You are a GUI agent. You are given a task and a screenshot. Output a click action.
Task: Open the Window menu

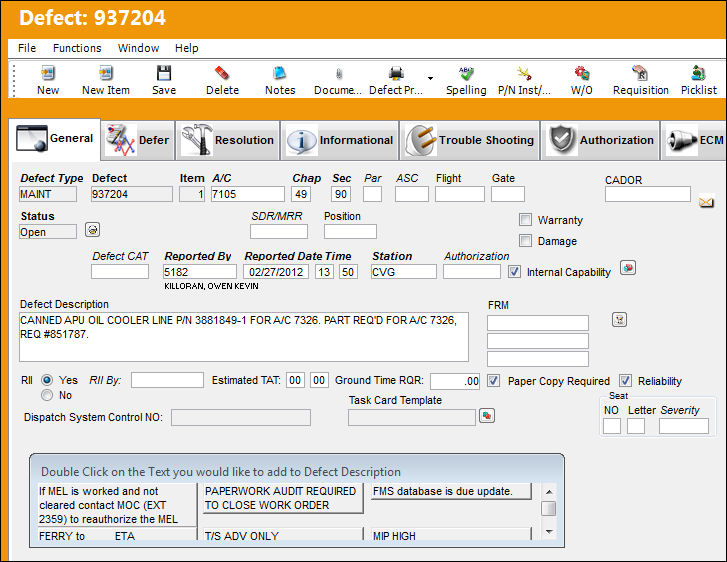(138, 48)
